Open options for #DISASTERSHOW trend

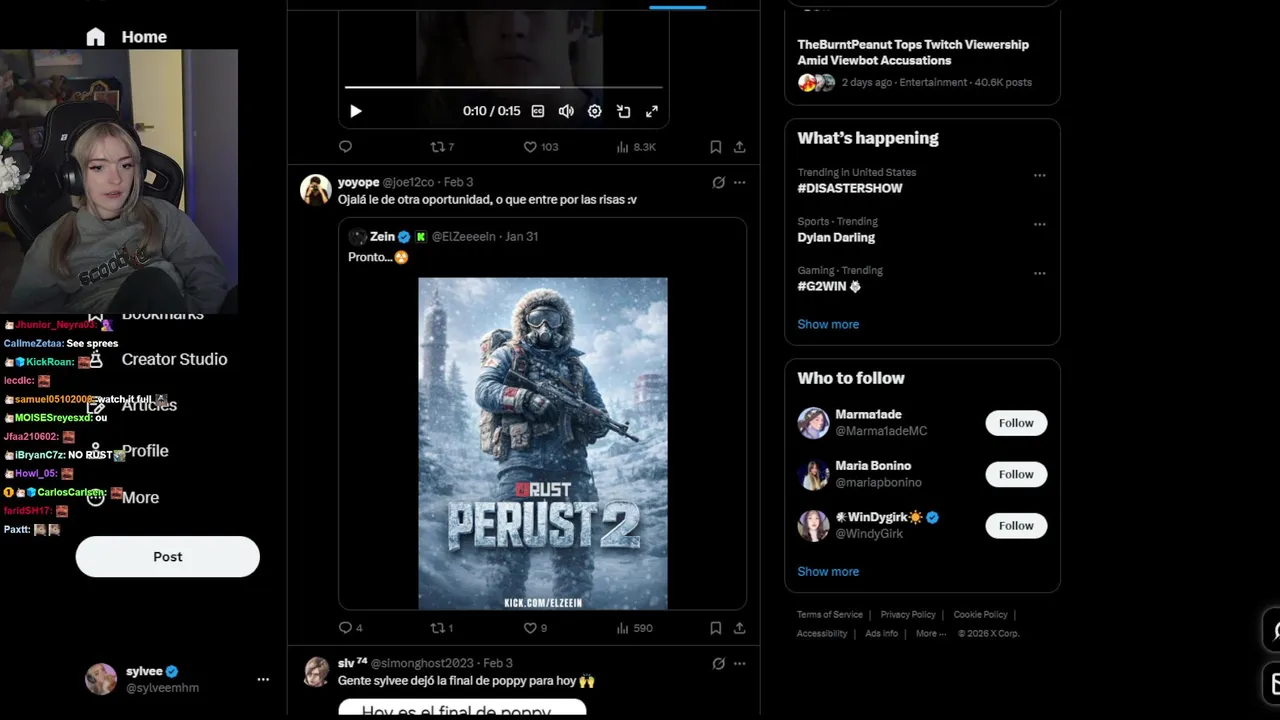click(x=1040, y=175)
